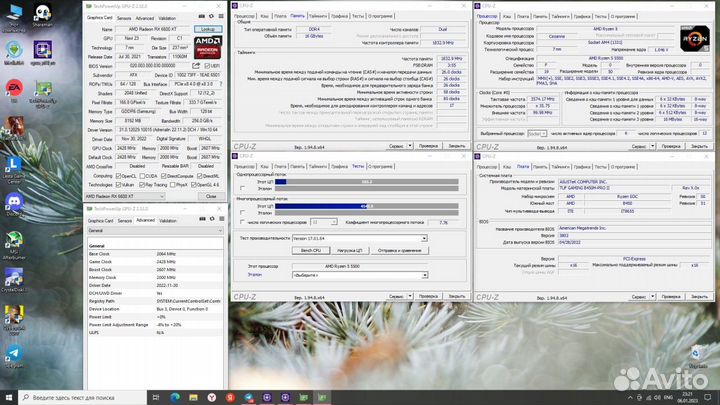Click camera icon in lower GPU-Z Advanced window
The width and height of the screenshot is (720, 405).
tap(202, 219)
